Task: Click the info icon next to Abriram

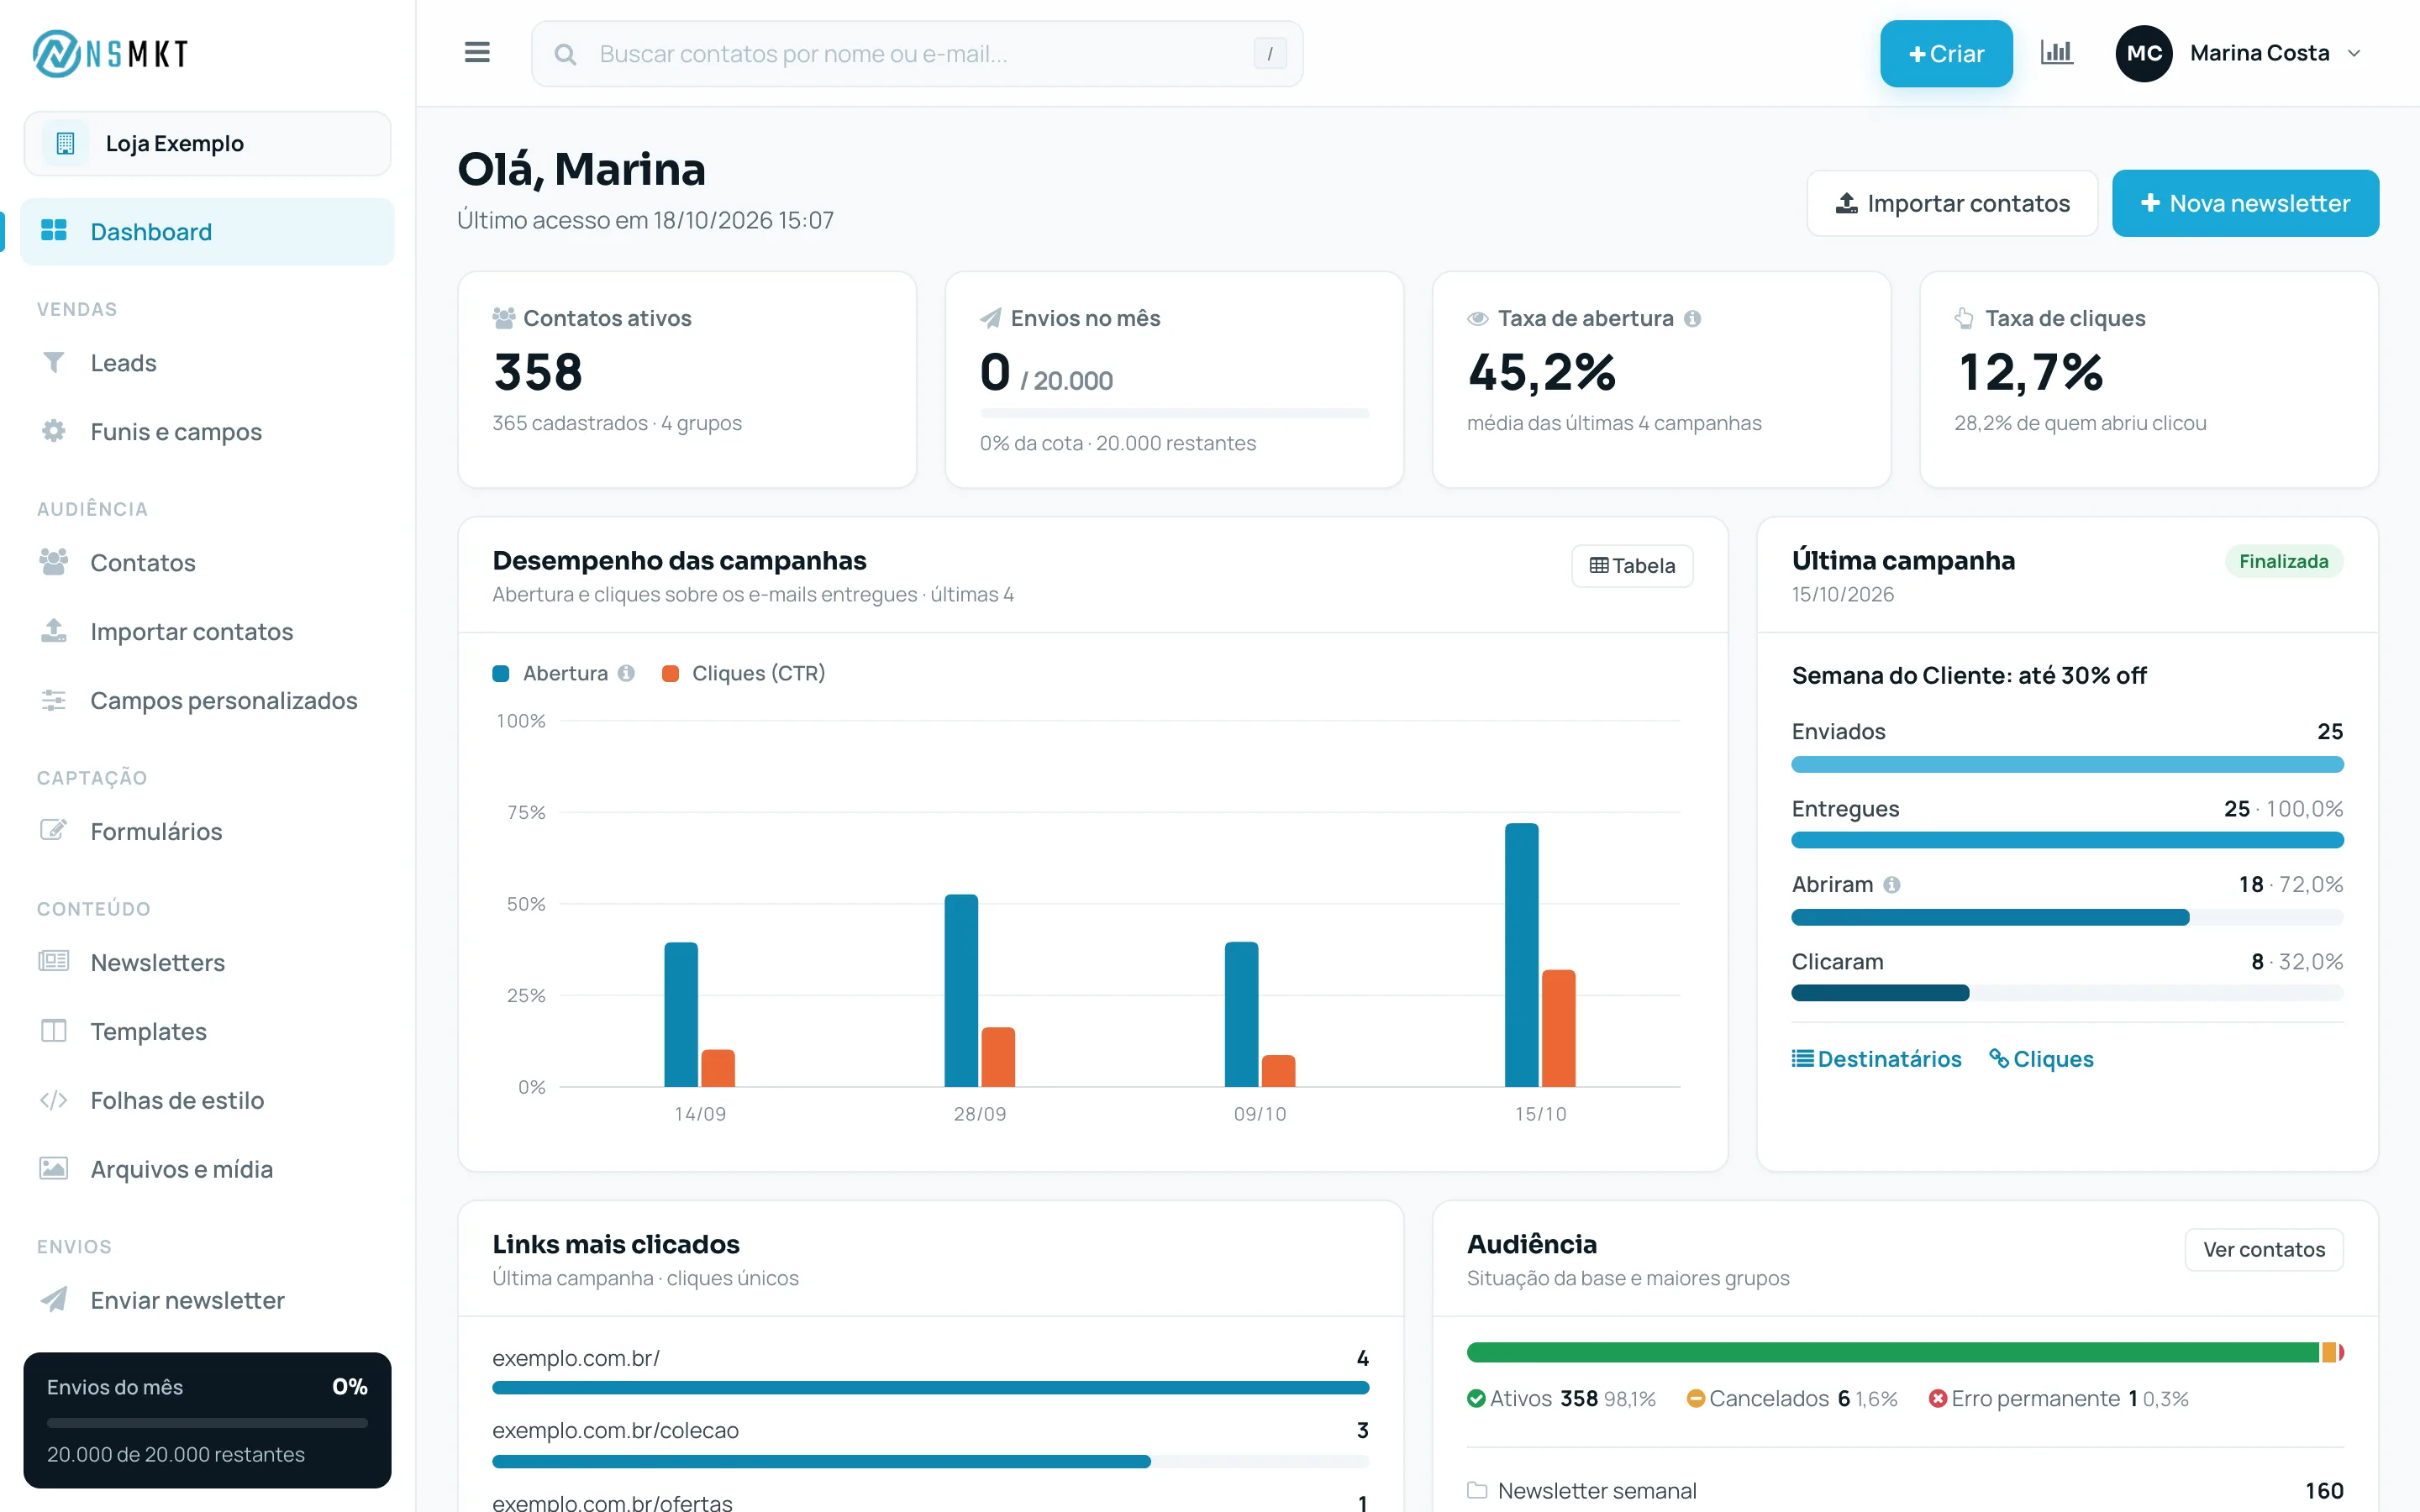Action: [1891, 884]
